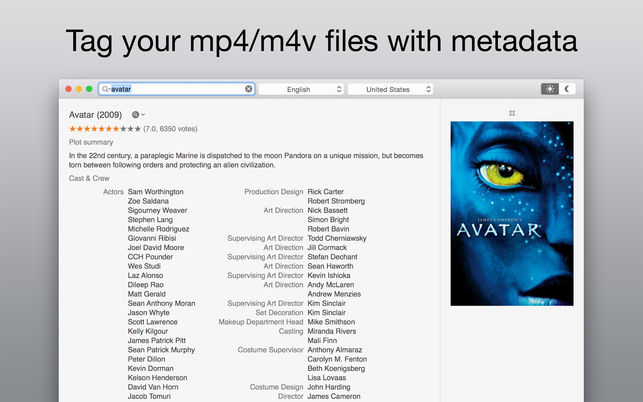The width and height of the screenshot is (643, 402).
Task: Click Carolyn M. Fenton entry
Action: 337,359
